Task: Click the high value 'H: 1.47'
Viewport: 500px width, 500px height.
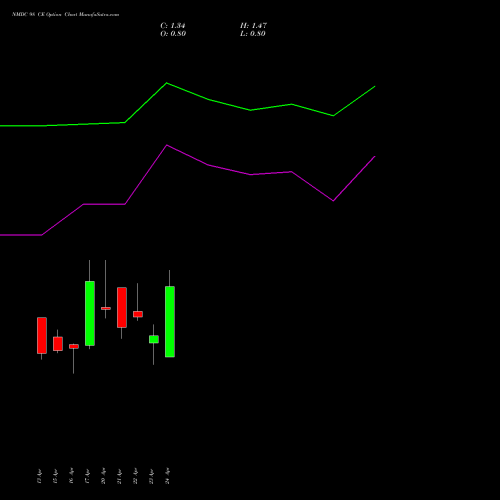Action: [x=253, y=26]
